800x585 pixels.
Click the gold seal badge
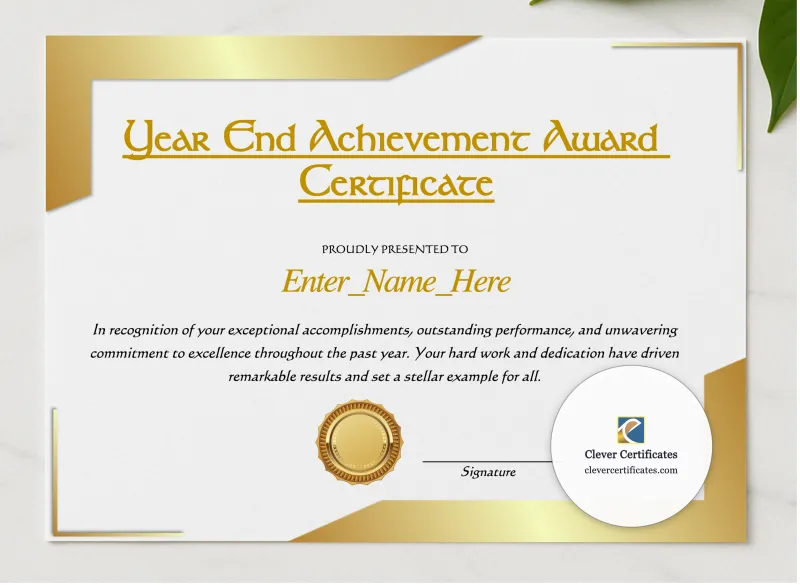pyautogui.click(x=361, y=443)
